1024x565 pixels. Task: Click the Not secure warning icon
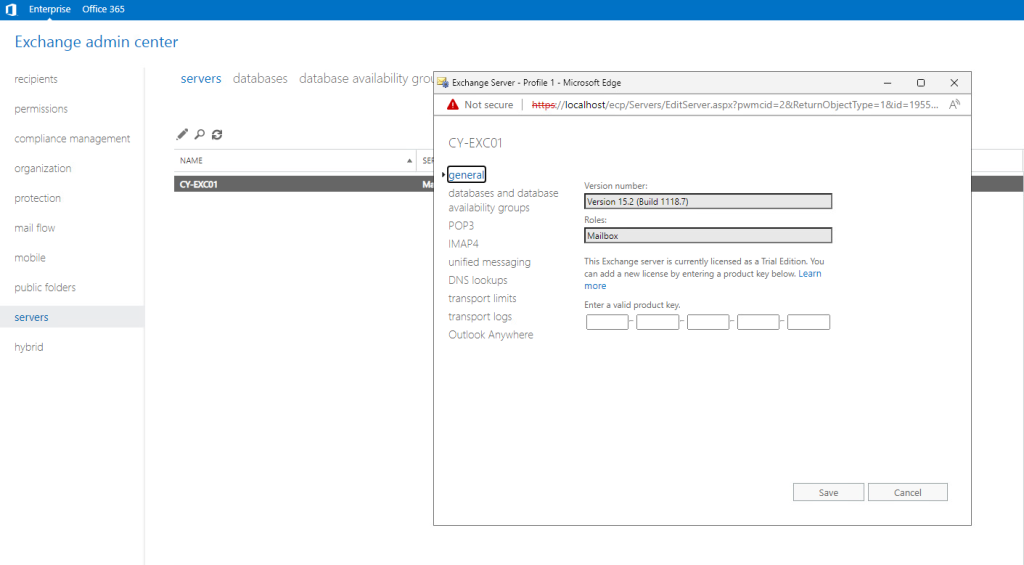click(453, 104)
